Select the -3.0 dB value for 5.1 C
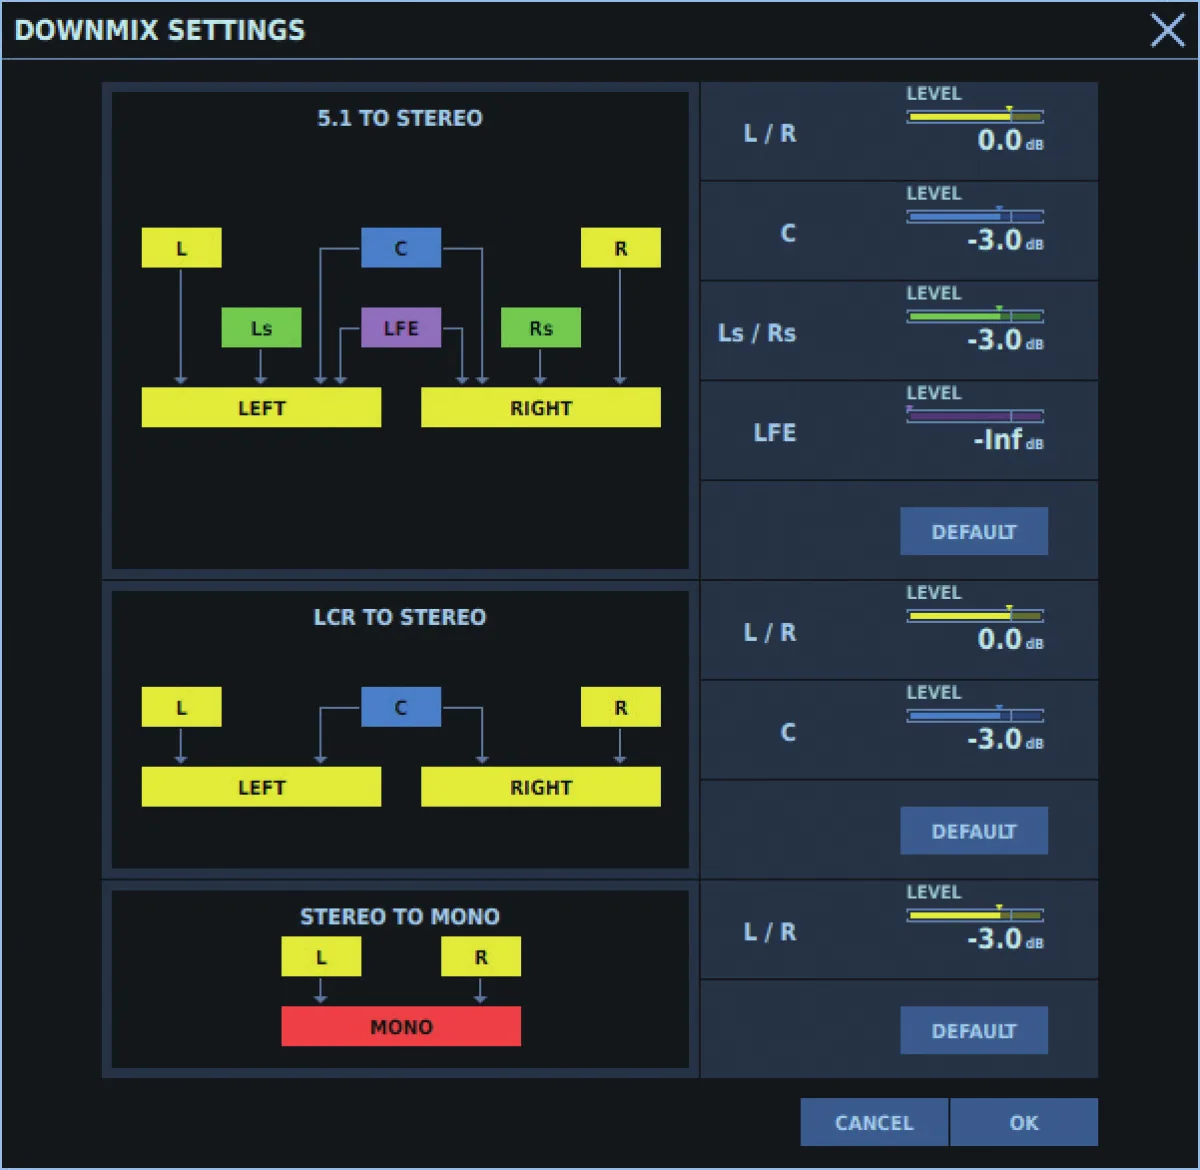Viewport: 1200px width, 1170px height. [1005, 241]
